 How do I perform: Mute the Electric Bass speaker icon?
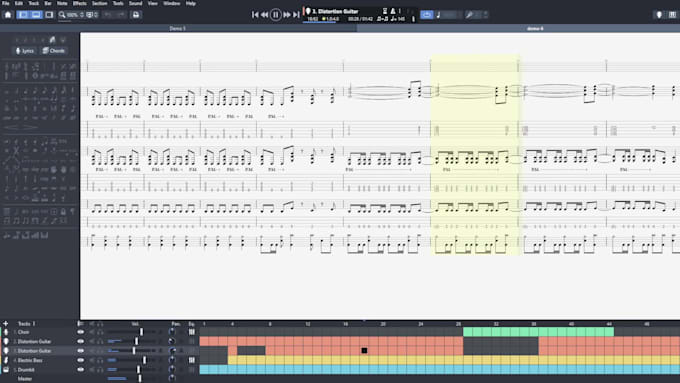[x=92, y=360]
